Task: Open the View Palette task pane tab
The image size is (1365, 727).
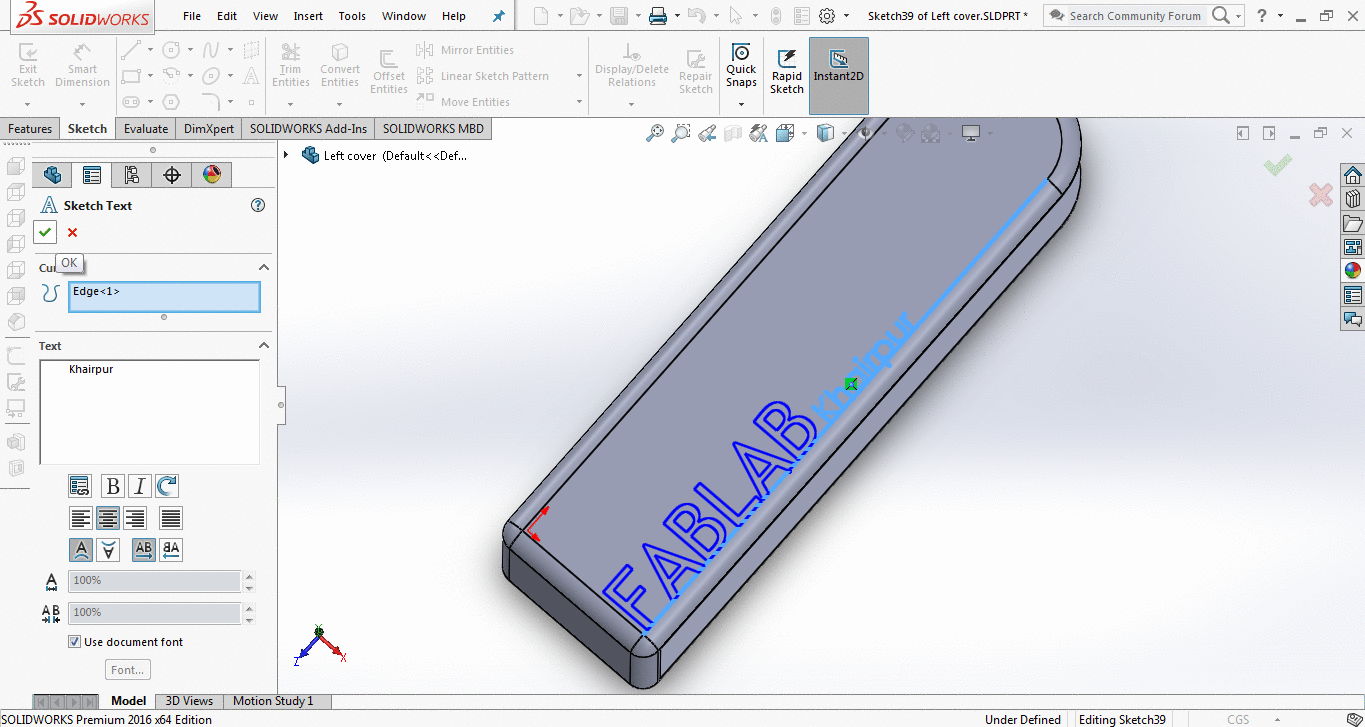Action: [1353, 247]
